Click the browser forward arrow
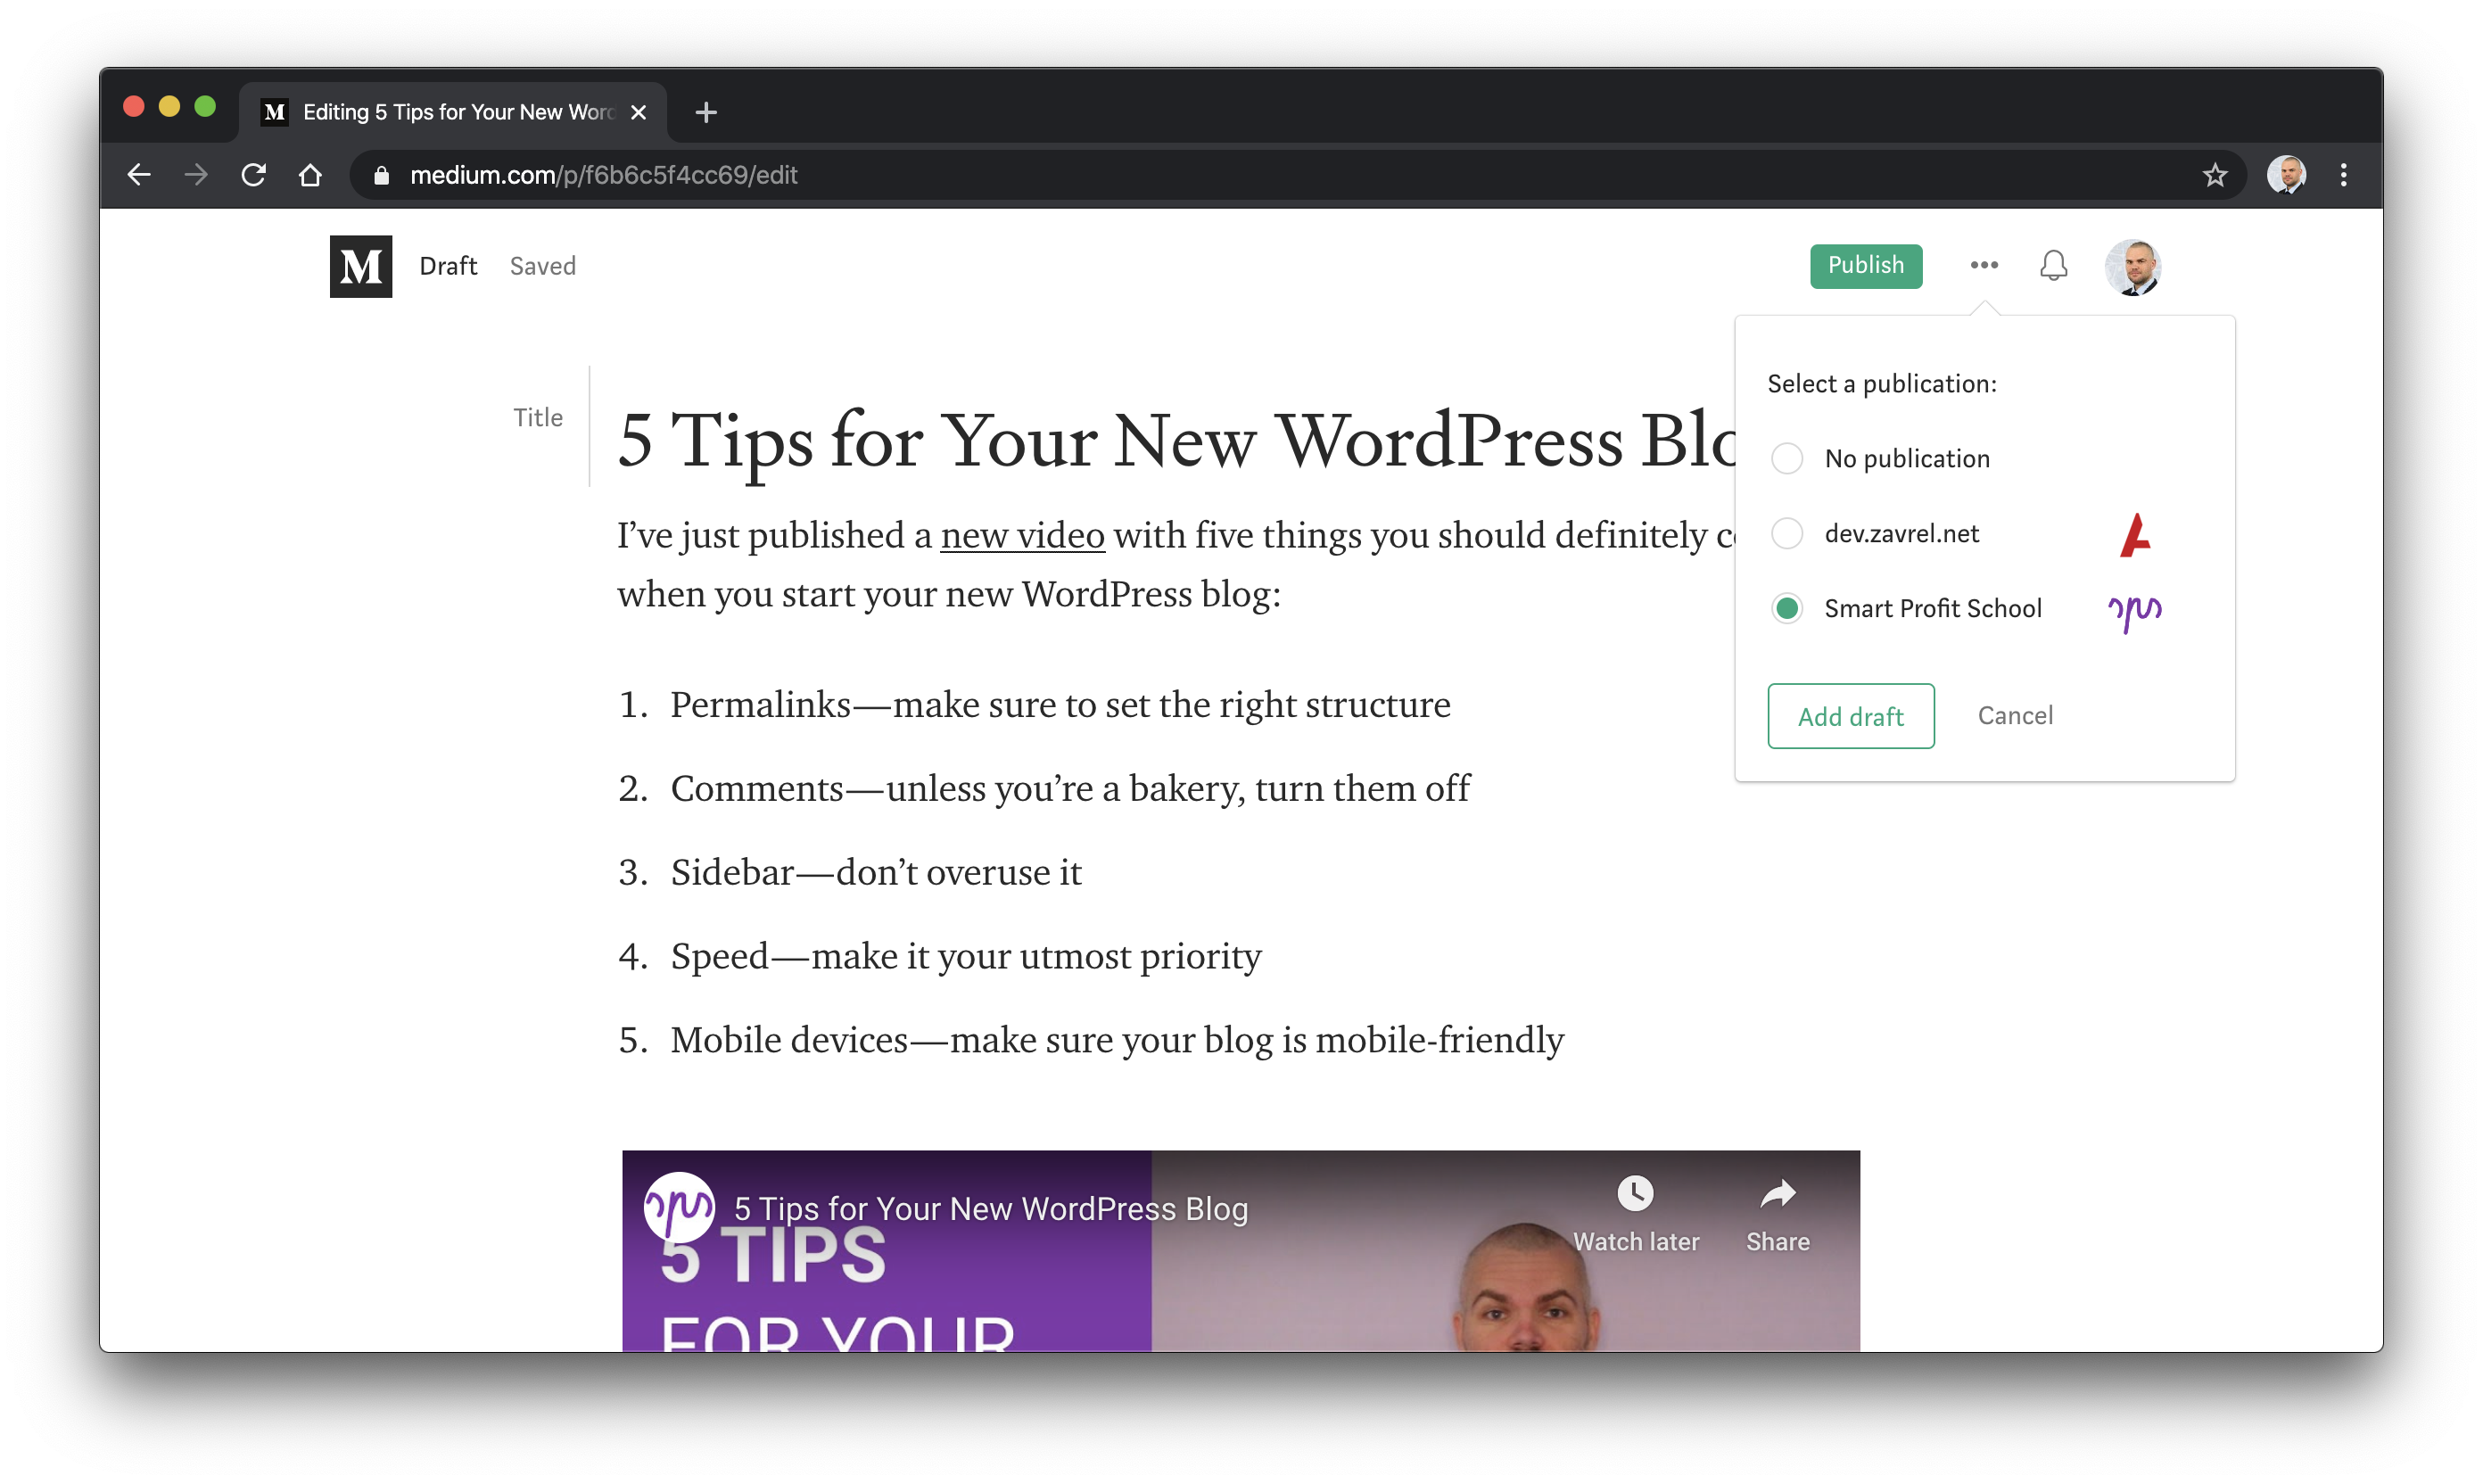Viewport: 2483px width, 1484px height. (x=196, y=175)
